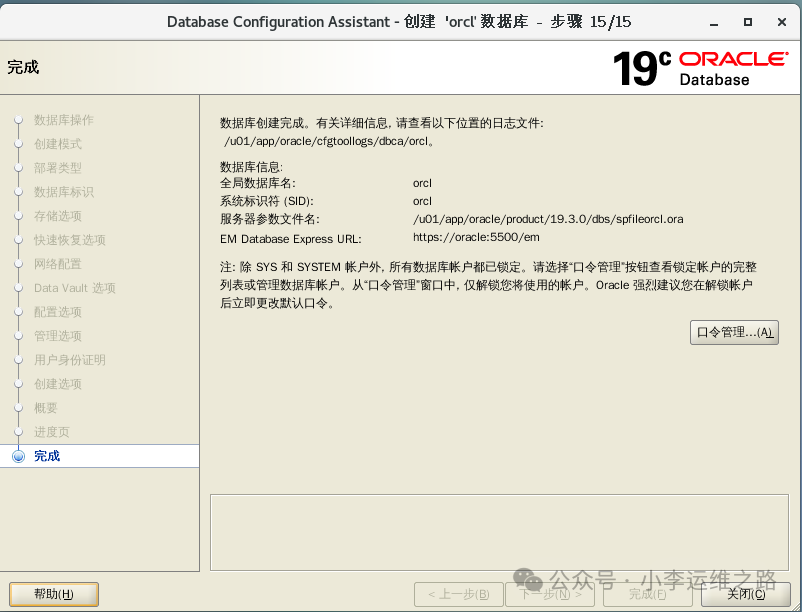Viewport: 802px width, 612px height.
Task: Select the 创建选项 step in the sidebar
Action: [58, 384]
